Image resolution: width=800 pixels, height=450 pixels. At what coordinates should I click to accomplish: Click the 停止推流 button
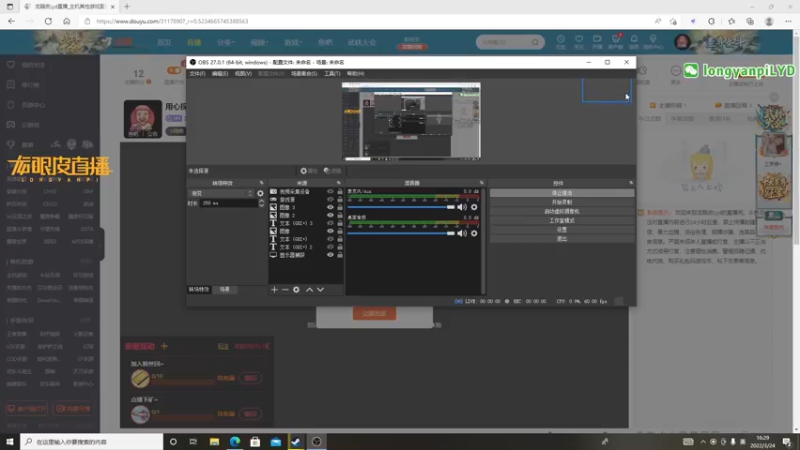click(x=562, y=193)
